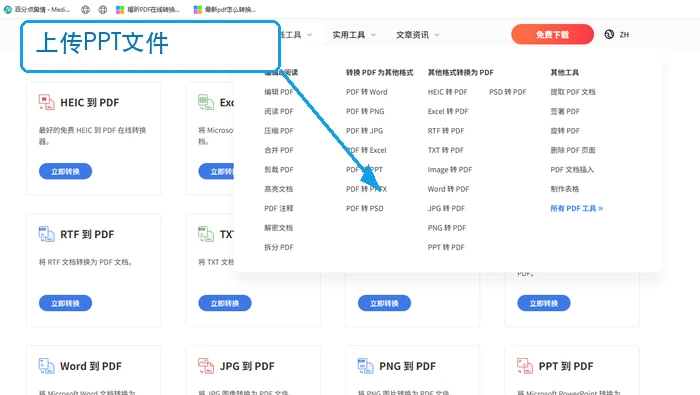Screen dimensions: 700x395
Task: Choose PDF 转 JPG
Action: pyautogui.click(x=364, y=131)
